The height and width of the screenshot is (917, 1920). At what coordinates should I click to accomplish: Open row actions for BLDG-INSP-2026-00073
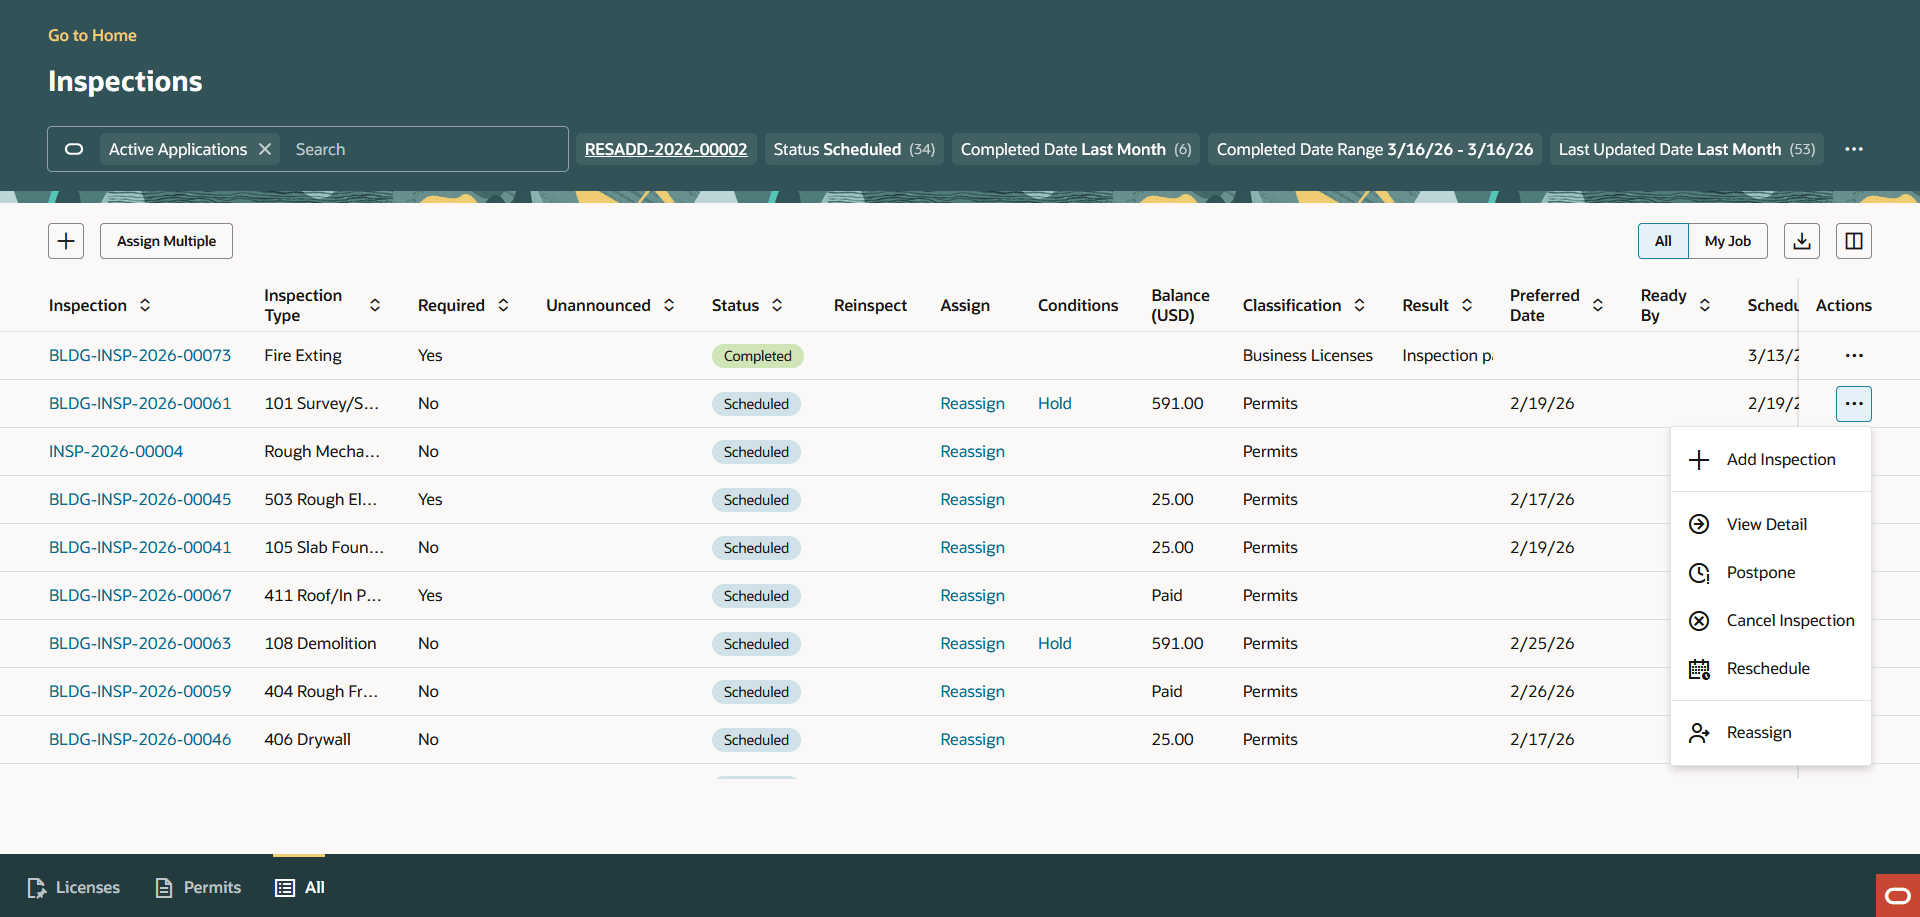tap(1855, 355)
